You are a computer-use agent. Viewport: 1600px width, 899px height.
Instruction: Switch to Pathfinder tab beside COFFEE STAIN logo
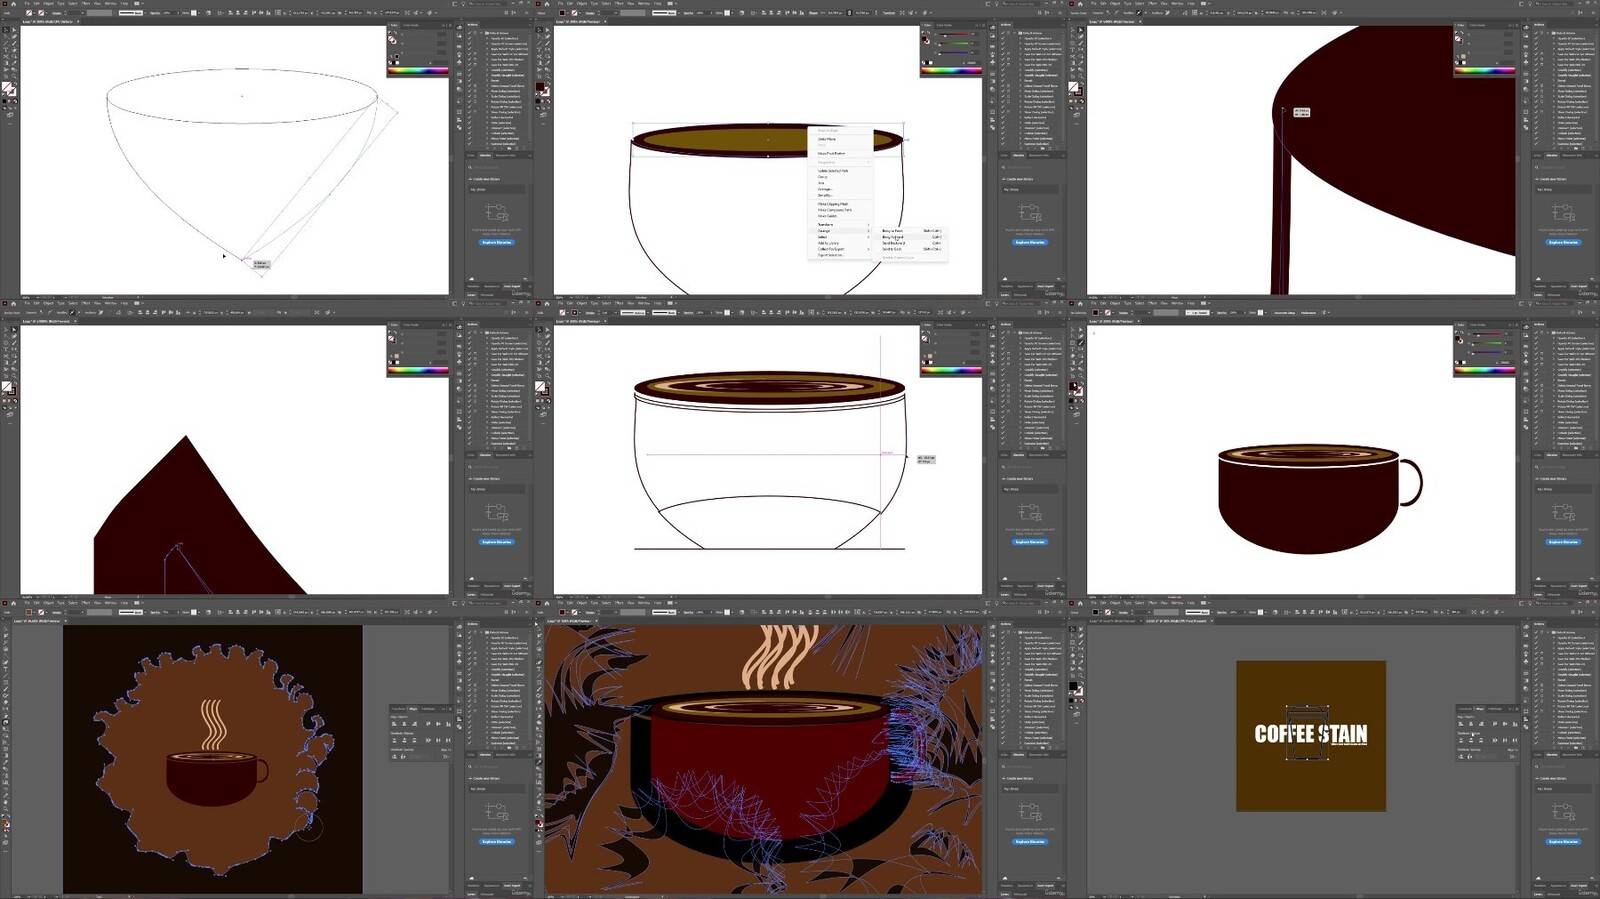tap(1494, 709)
